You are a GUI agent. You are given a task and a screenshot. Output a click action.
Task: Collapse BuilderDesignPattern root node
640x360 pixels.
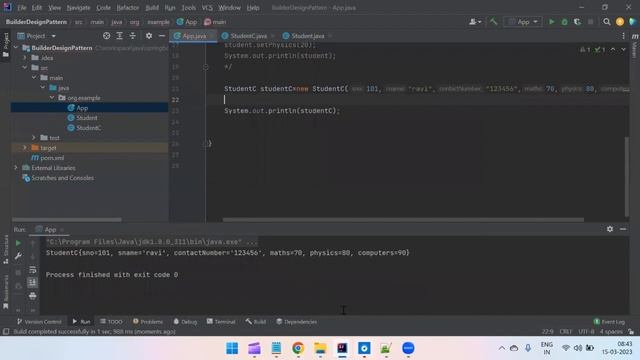16,48
